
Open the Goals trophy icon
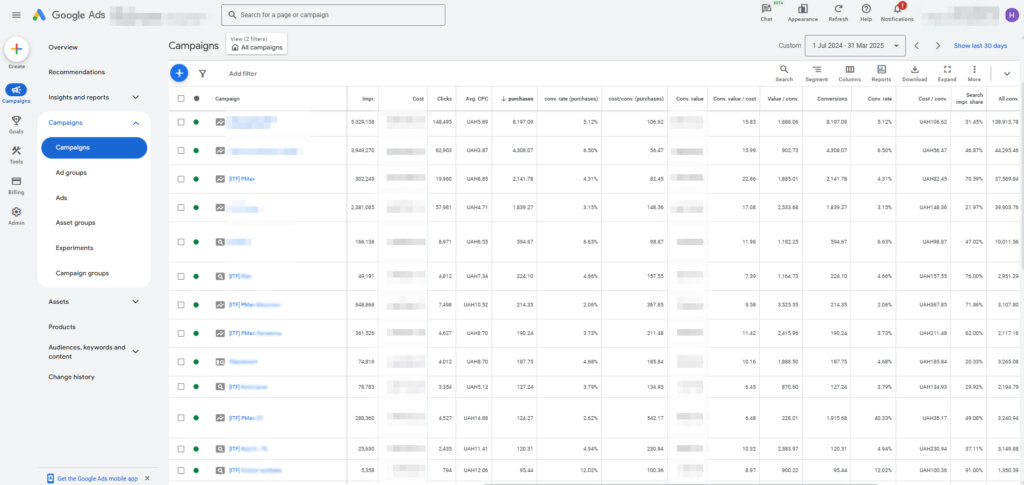pos(16,120)
